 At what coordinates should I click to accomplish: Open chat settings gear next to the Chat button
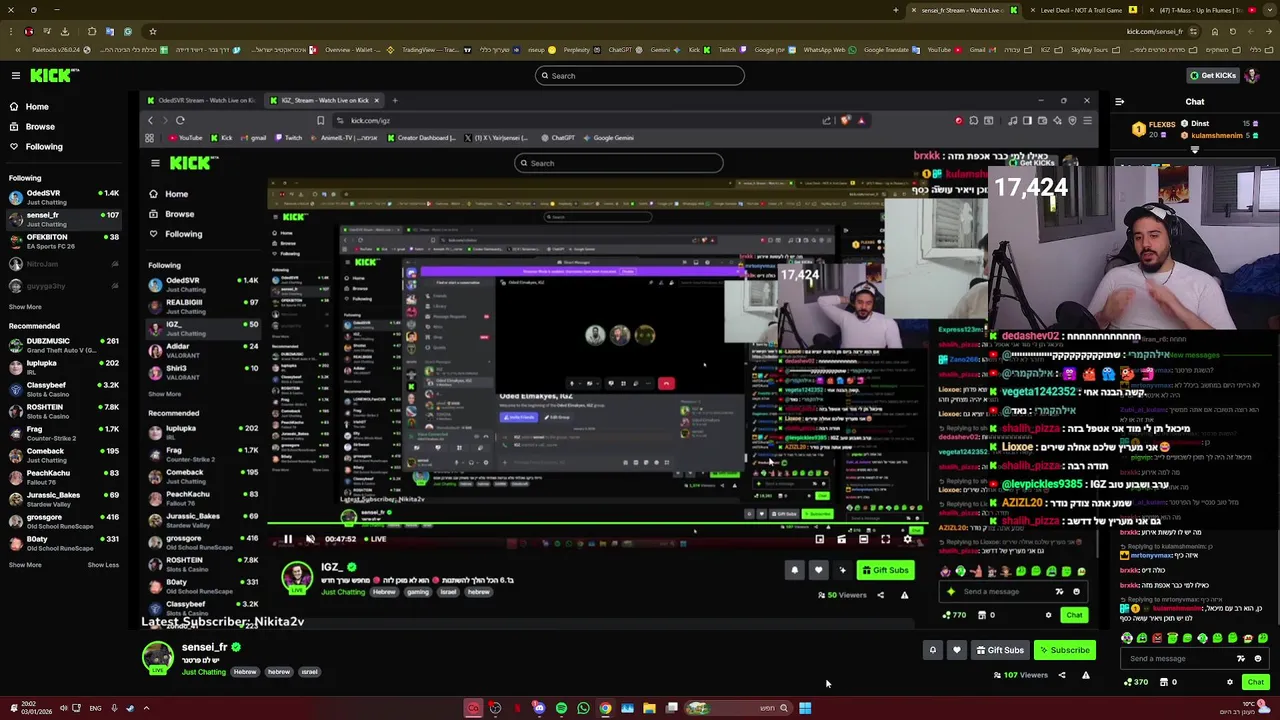pos(1230,682)
